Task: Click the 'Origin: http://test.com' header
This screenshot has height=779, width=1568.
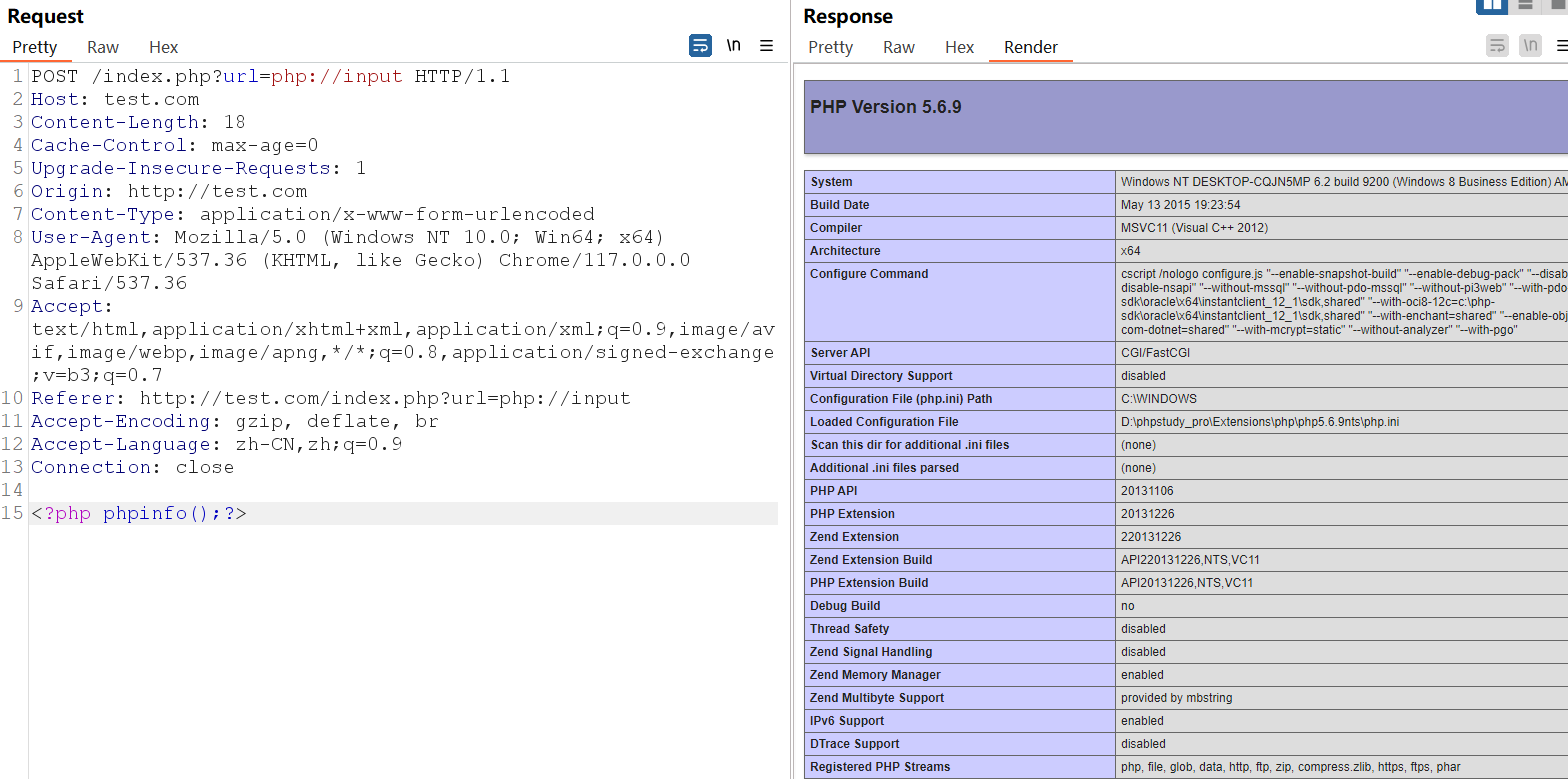Action: point(169,191)
